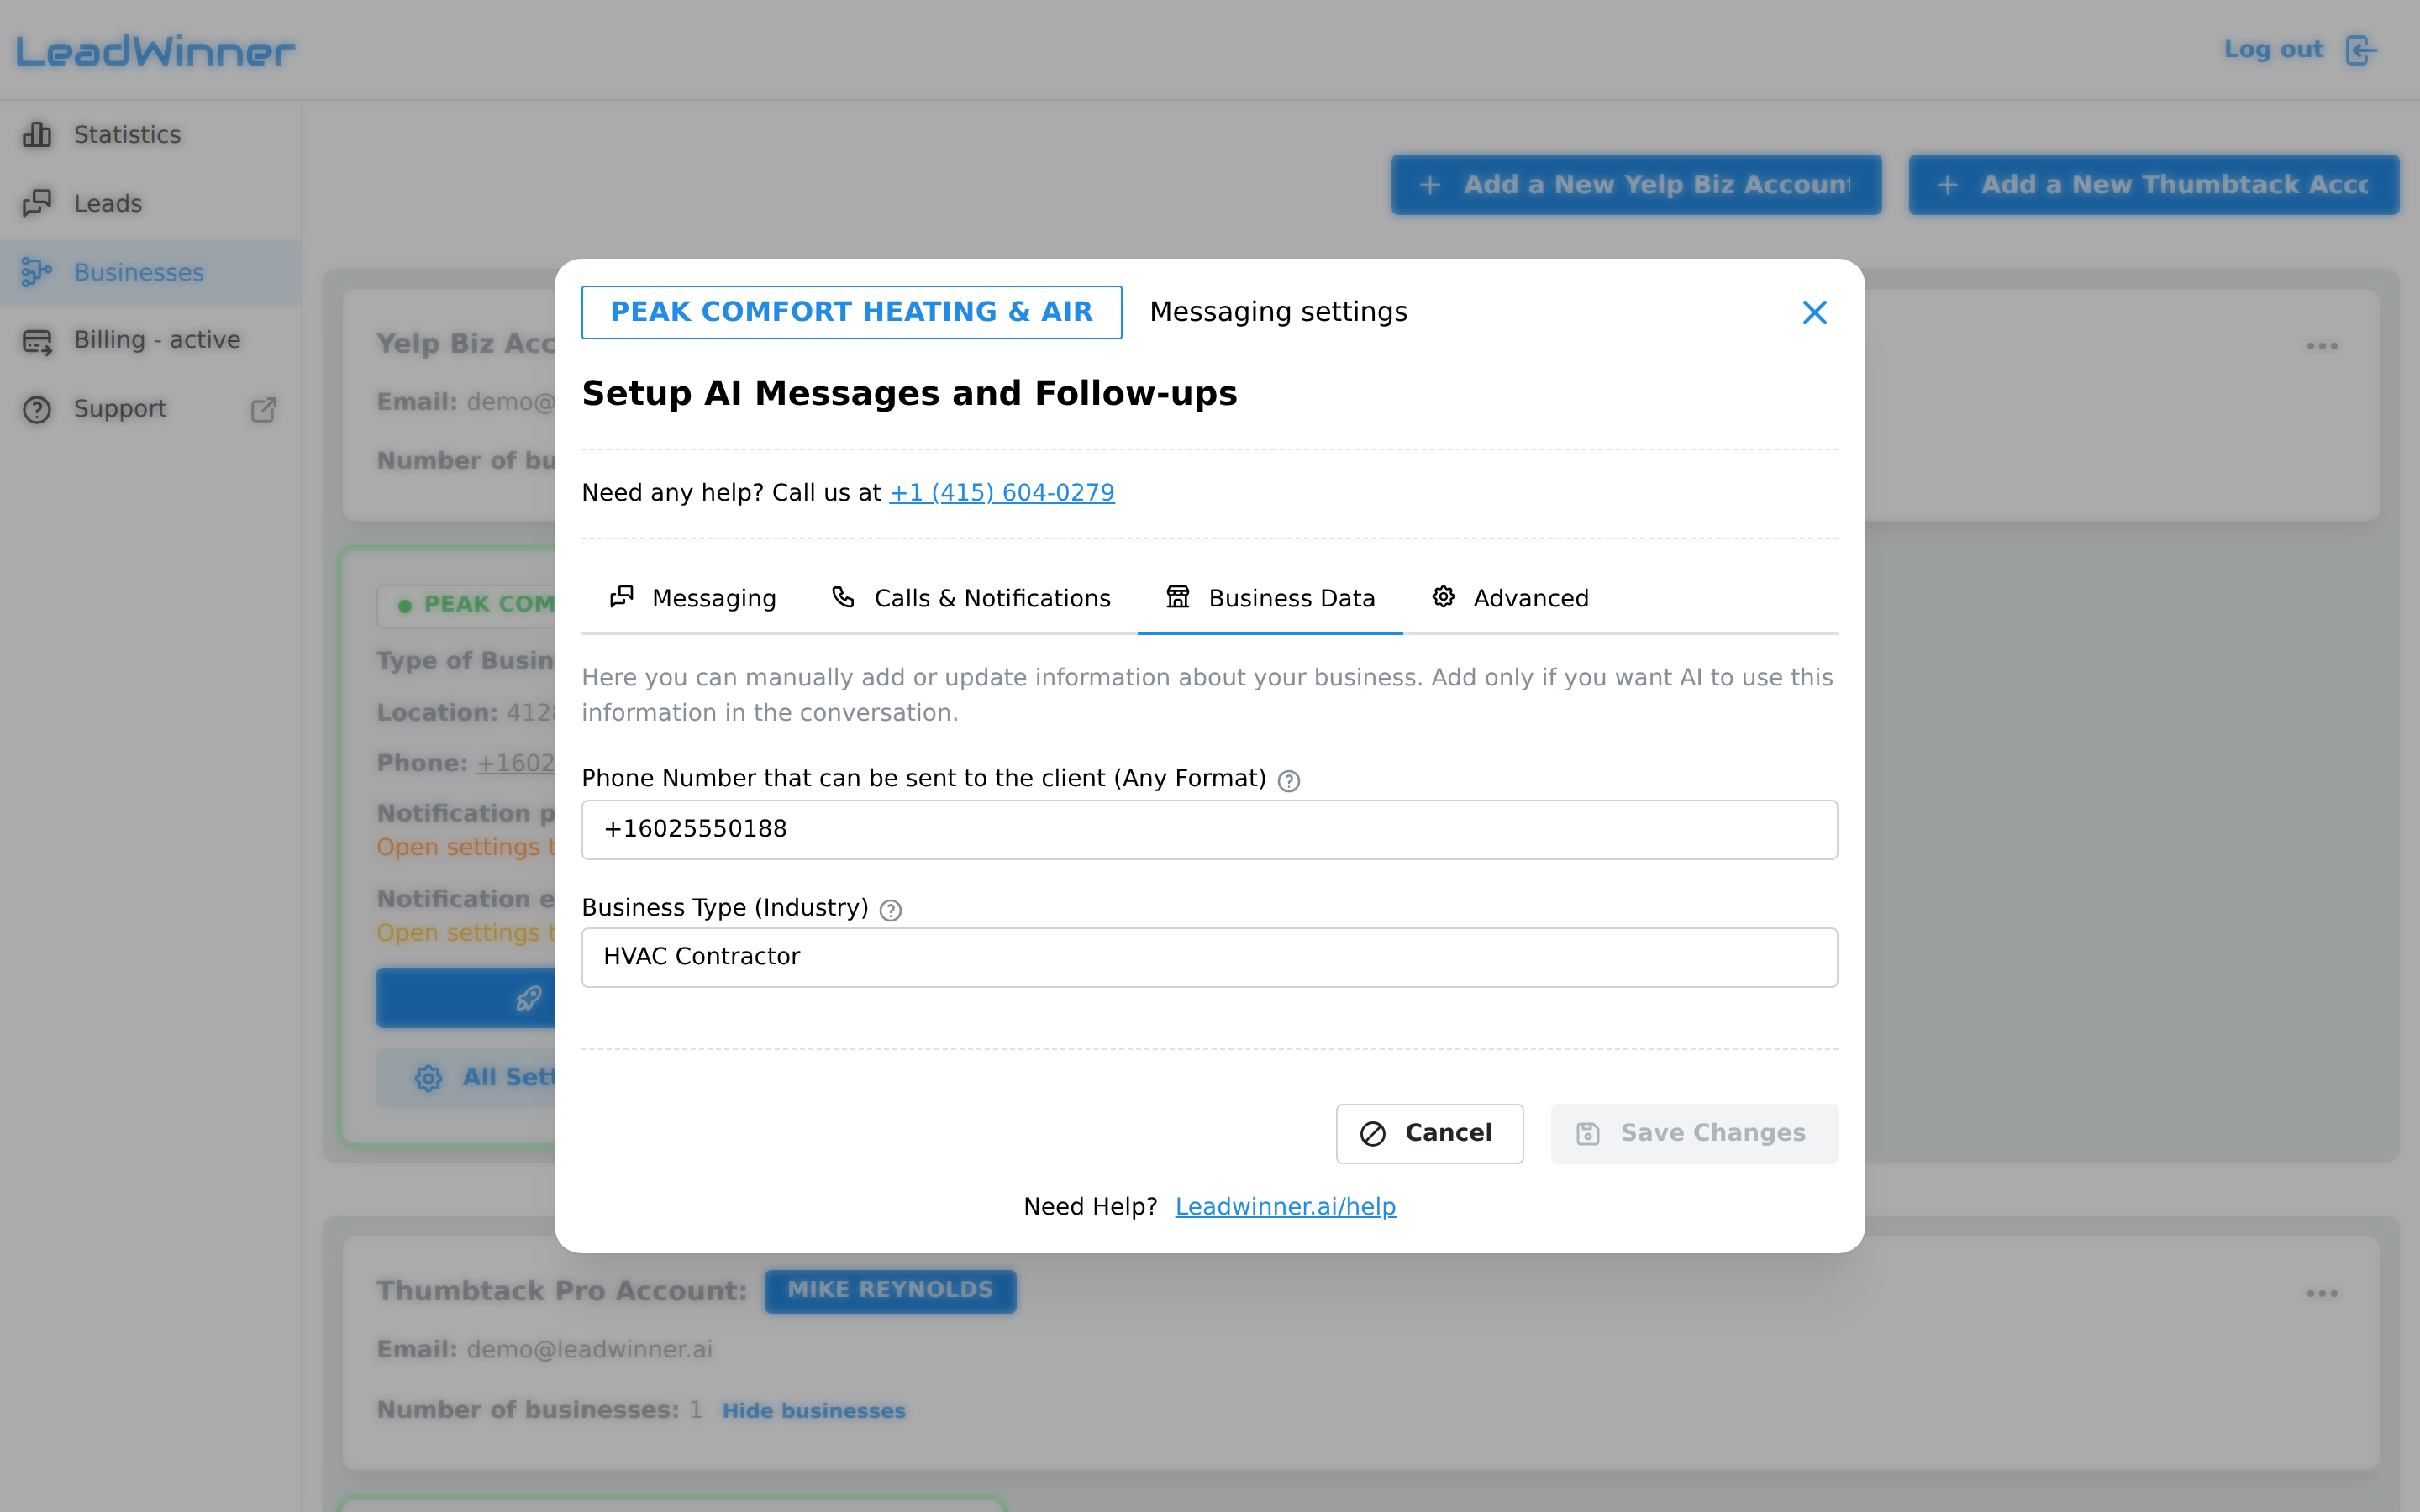
Task: Click the help icon beside Phone Number label
Action: pyautogui.click(x=1289, y=781)
